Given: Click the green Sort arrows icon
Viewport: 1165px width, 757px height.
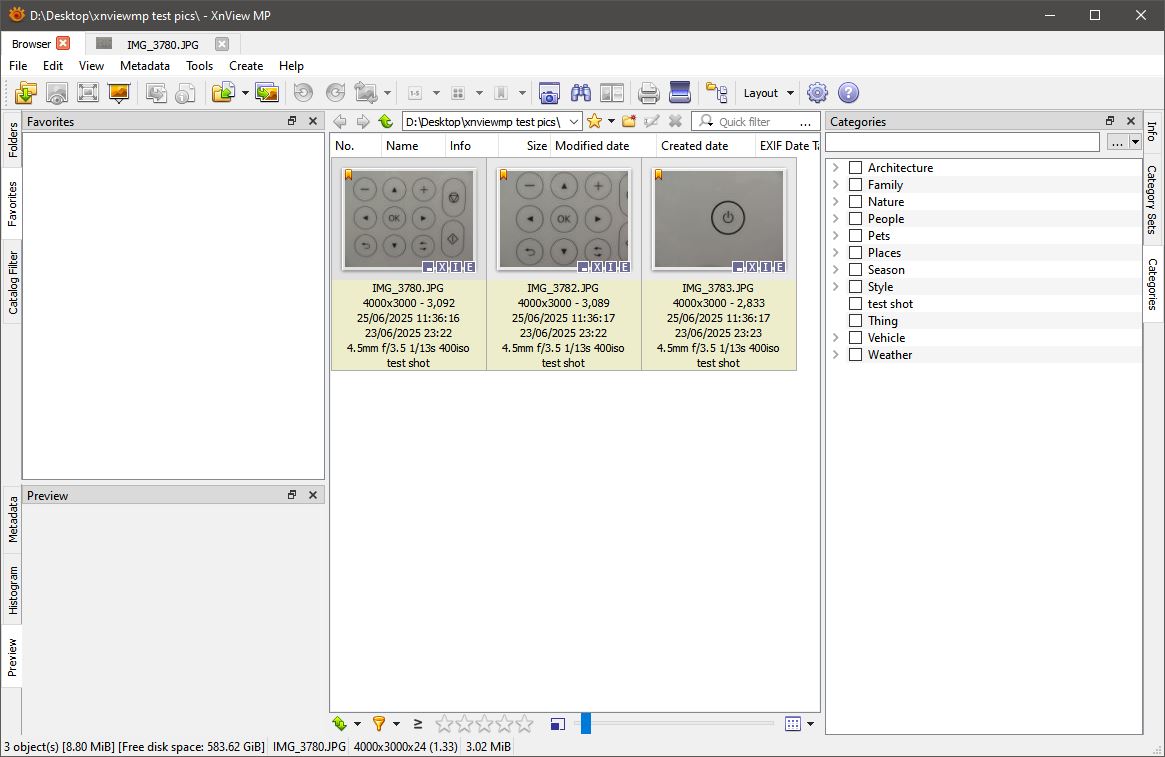Looking at the screenshot, I should [340, 724].
